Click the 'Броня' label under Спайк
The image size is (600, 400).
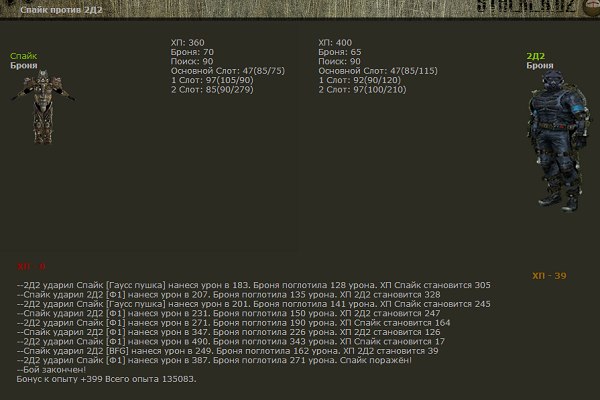(x=23, y=65)
